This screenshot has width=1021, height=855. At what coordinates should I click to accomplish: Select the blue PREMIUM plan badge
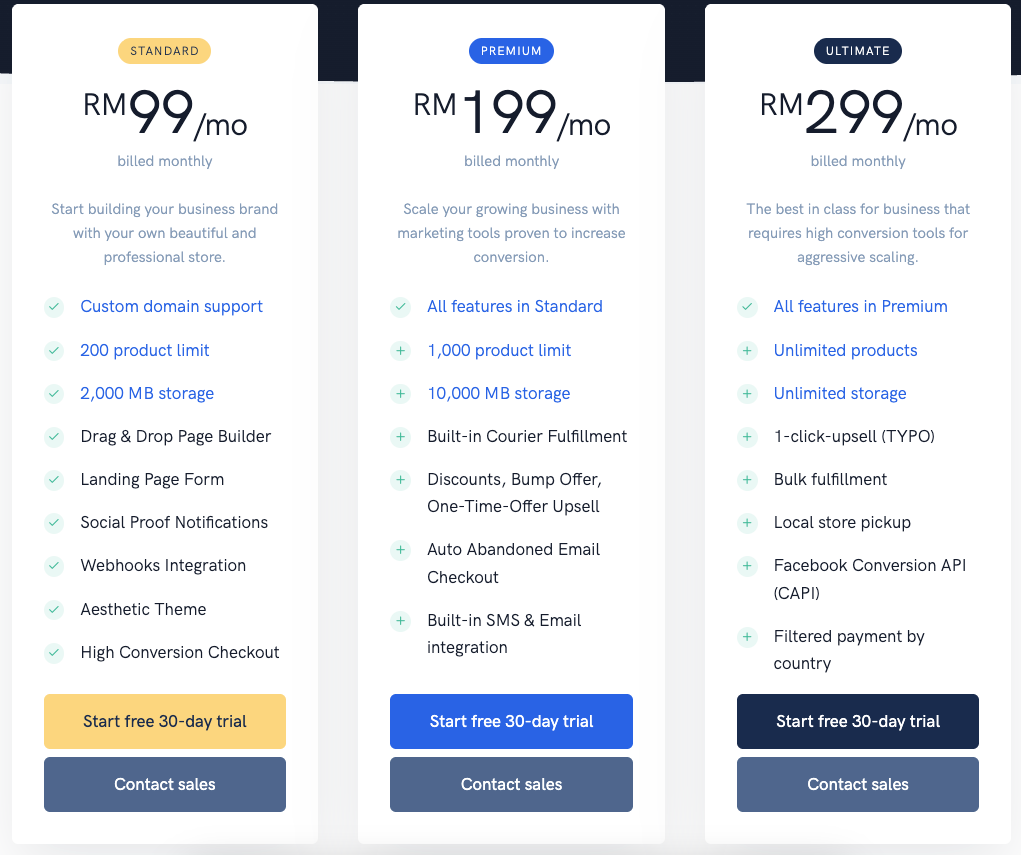coord(511,51)
